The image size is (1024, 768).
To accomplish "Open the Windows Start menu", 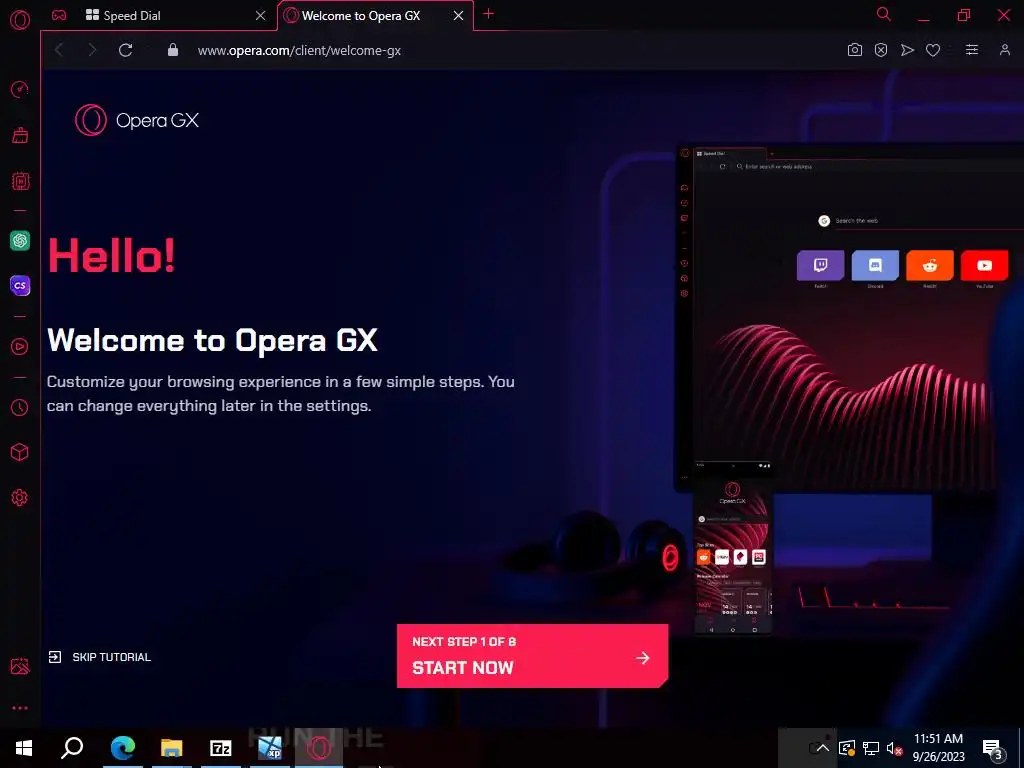I will click(24, 748).
